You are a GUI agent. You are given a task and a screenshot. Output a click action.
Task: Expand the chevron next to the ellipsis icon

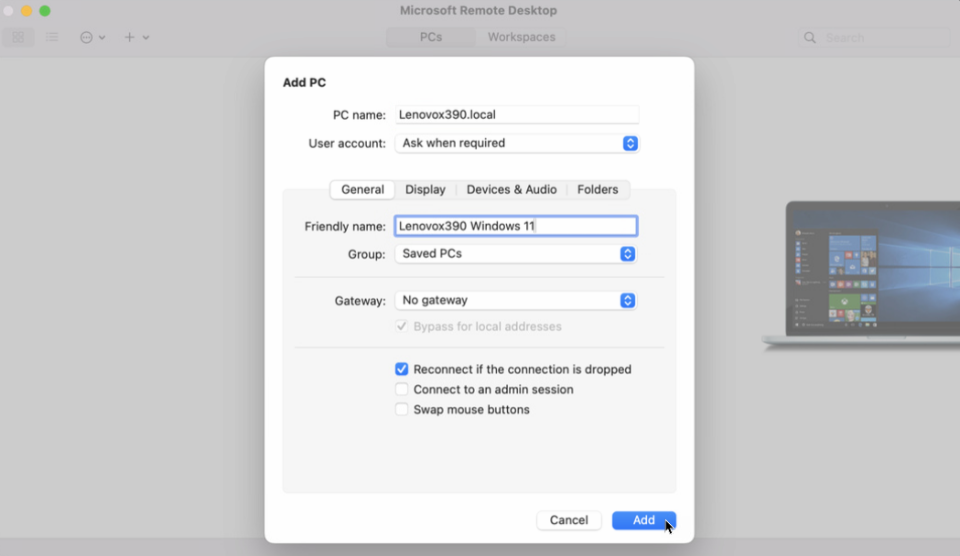click(x=102, y=37)
